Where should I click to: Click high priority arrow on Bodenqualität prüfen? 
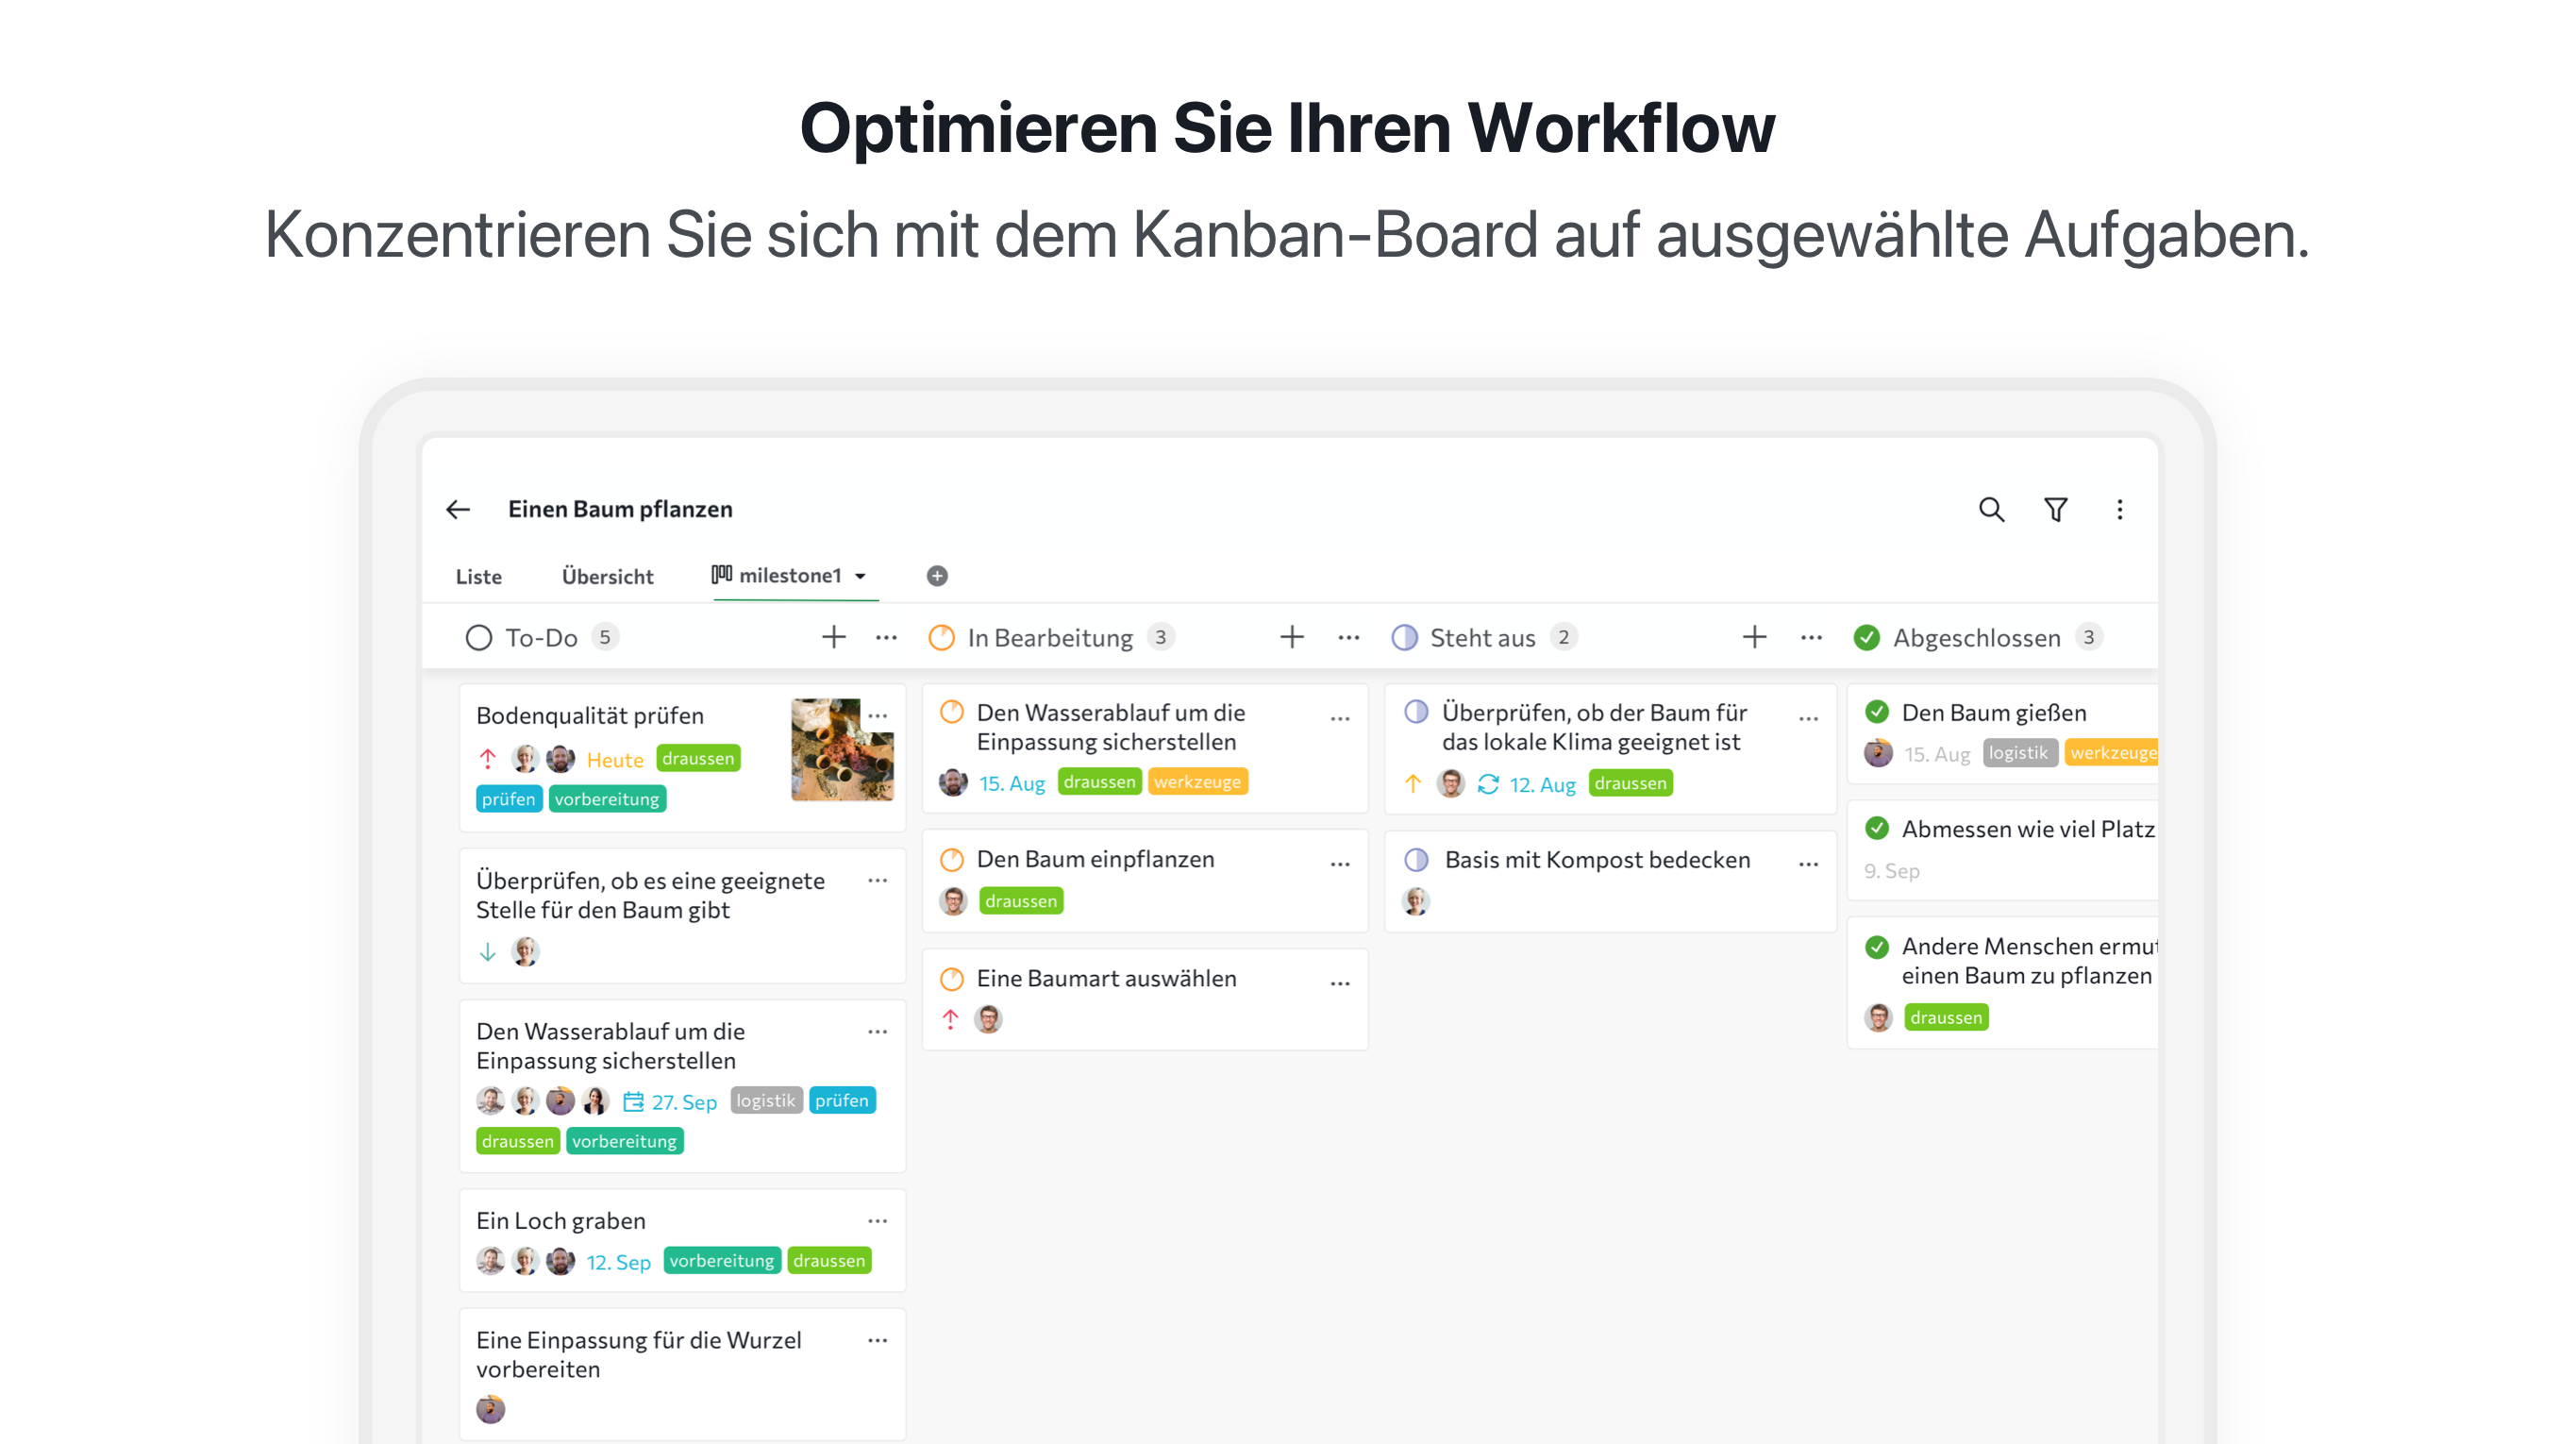click(x=487, y=759)
